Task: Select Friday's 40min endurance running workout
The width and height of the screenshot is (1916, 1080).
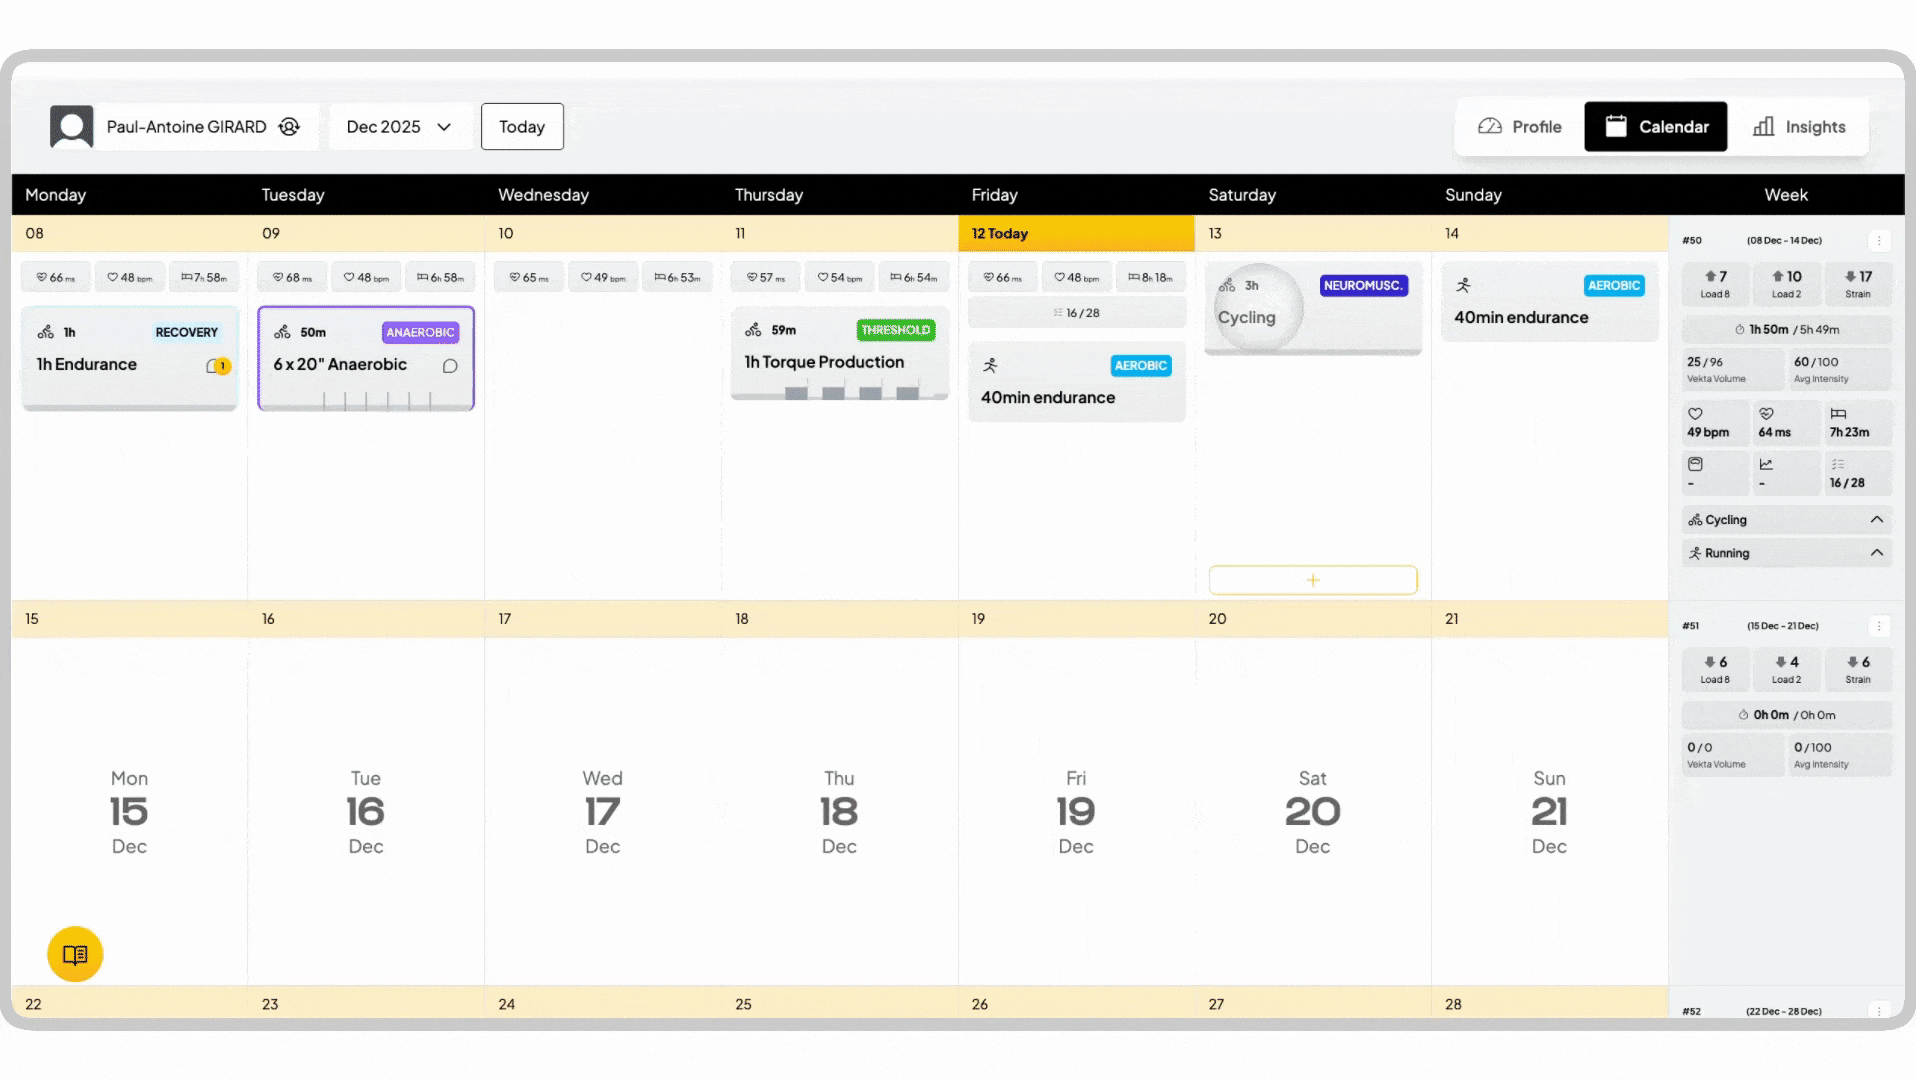Action: coord(1076,383)
